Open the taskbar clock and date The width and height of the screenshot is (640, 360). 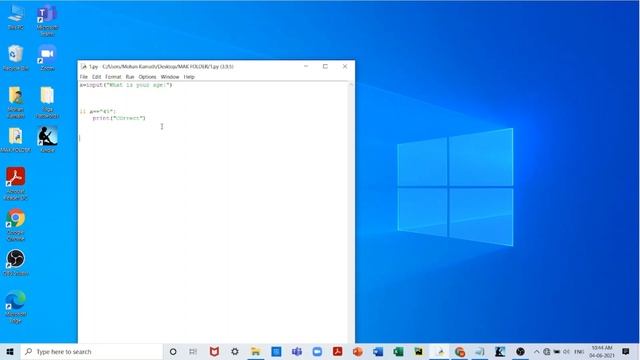(602, 351)
